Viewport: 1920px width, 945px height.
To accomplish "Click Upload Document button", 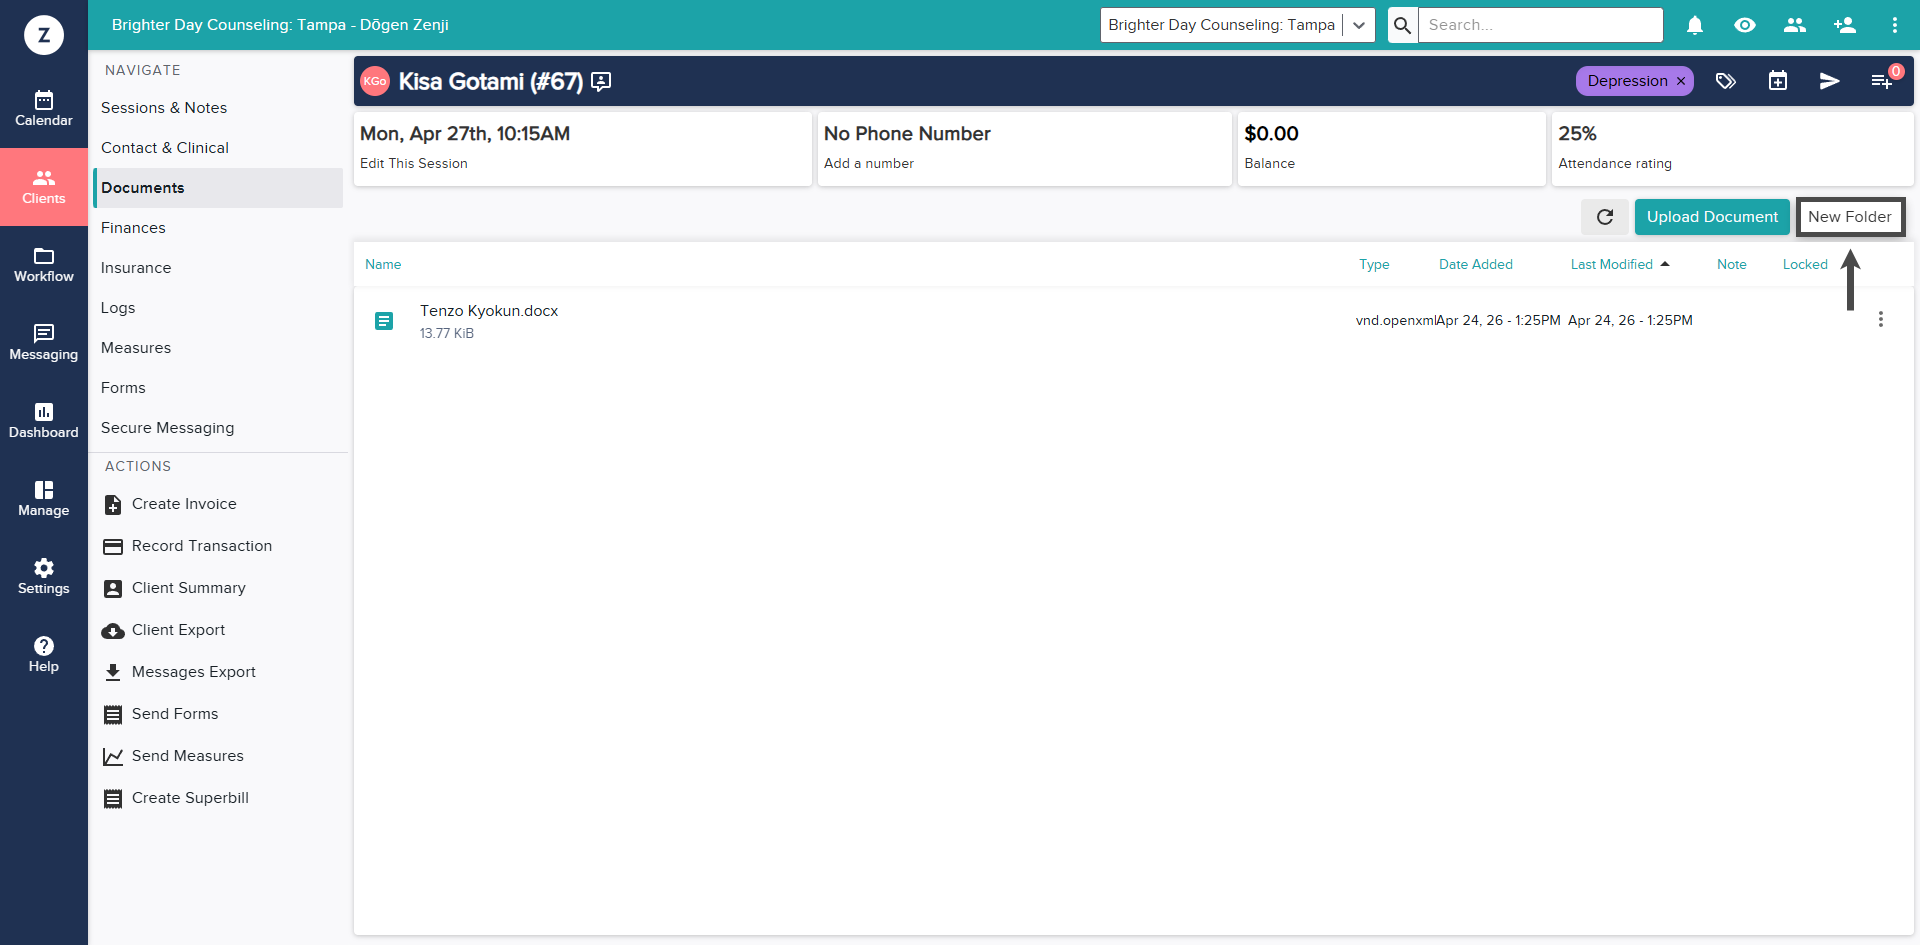I will click(x=1712, y=217).
